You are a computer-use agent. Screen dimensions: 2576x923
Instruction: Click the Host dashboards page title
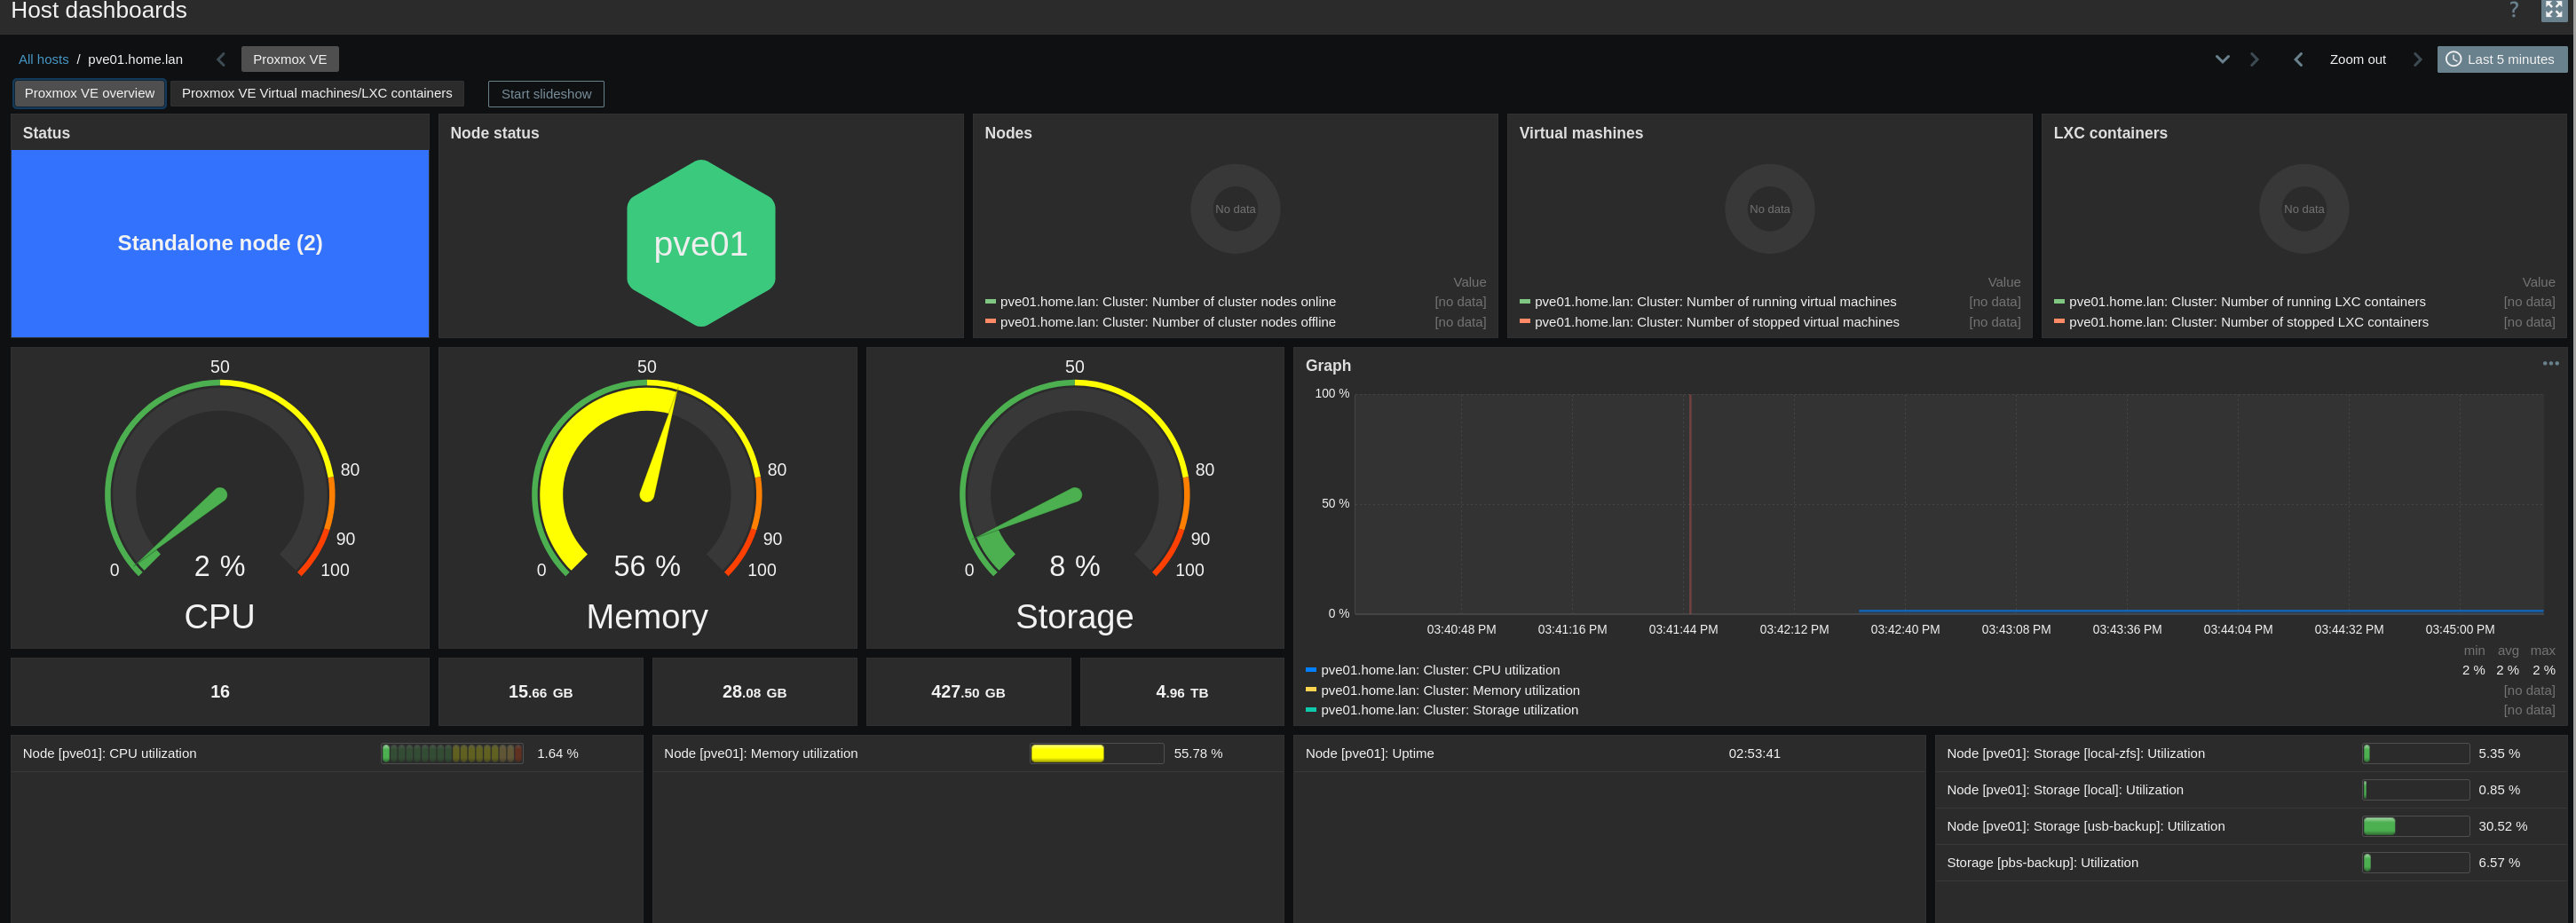[x=98, y=10]
